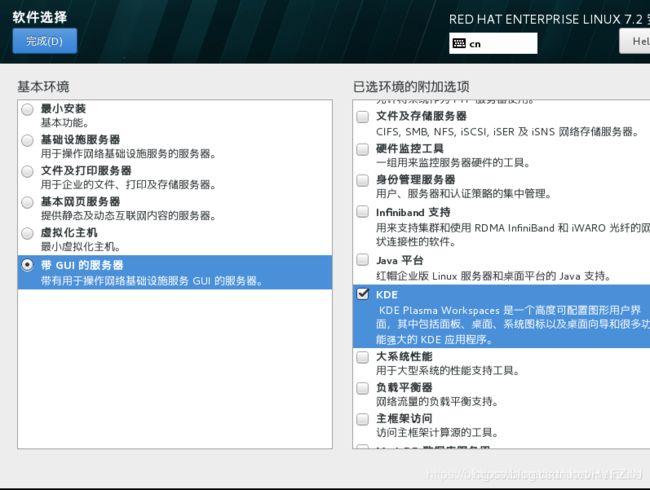Click the 虚拟化主机 environment label
The width and height of the screenshot is (650, 490).
tap(69, 233)
